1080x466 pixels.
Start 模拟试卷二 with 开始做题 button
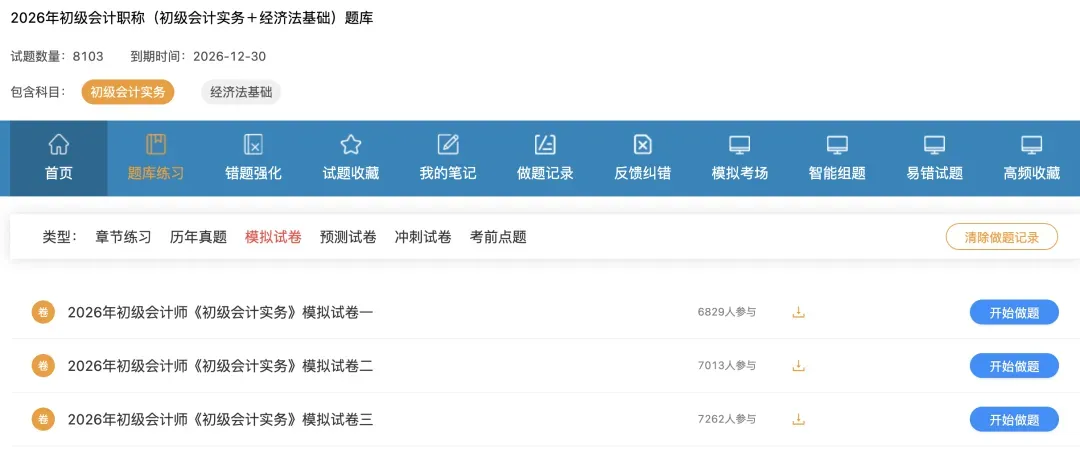(1014, 366)
